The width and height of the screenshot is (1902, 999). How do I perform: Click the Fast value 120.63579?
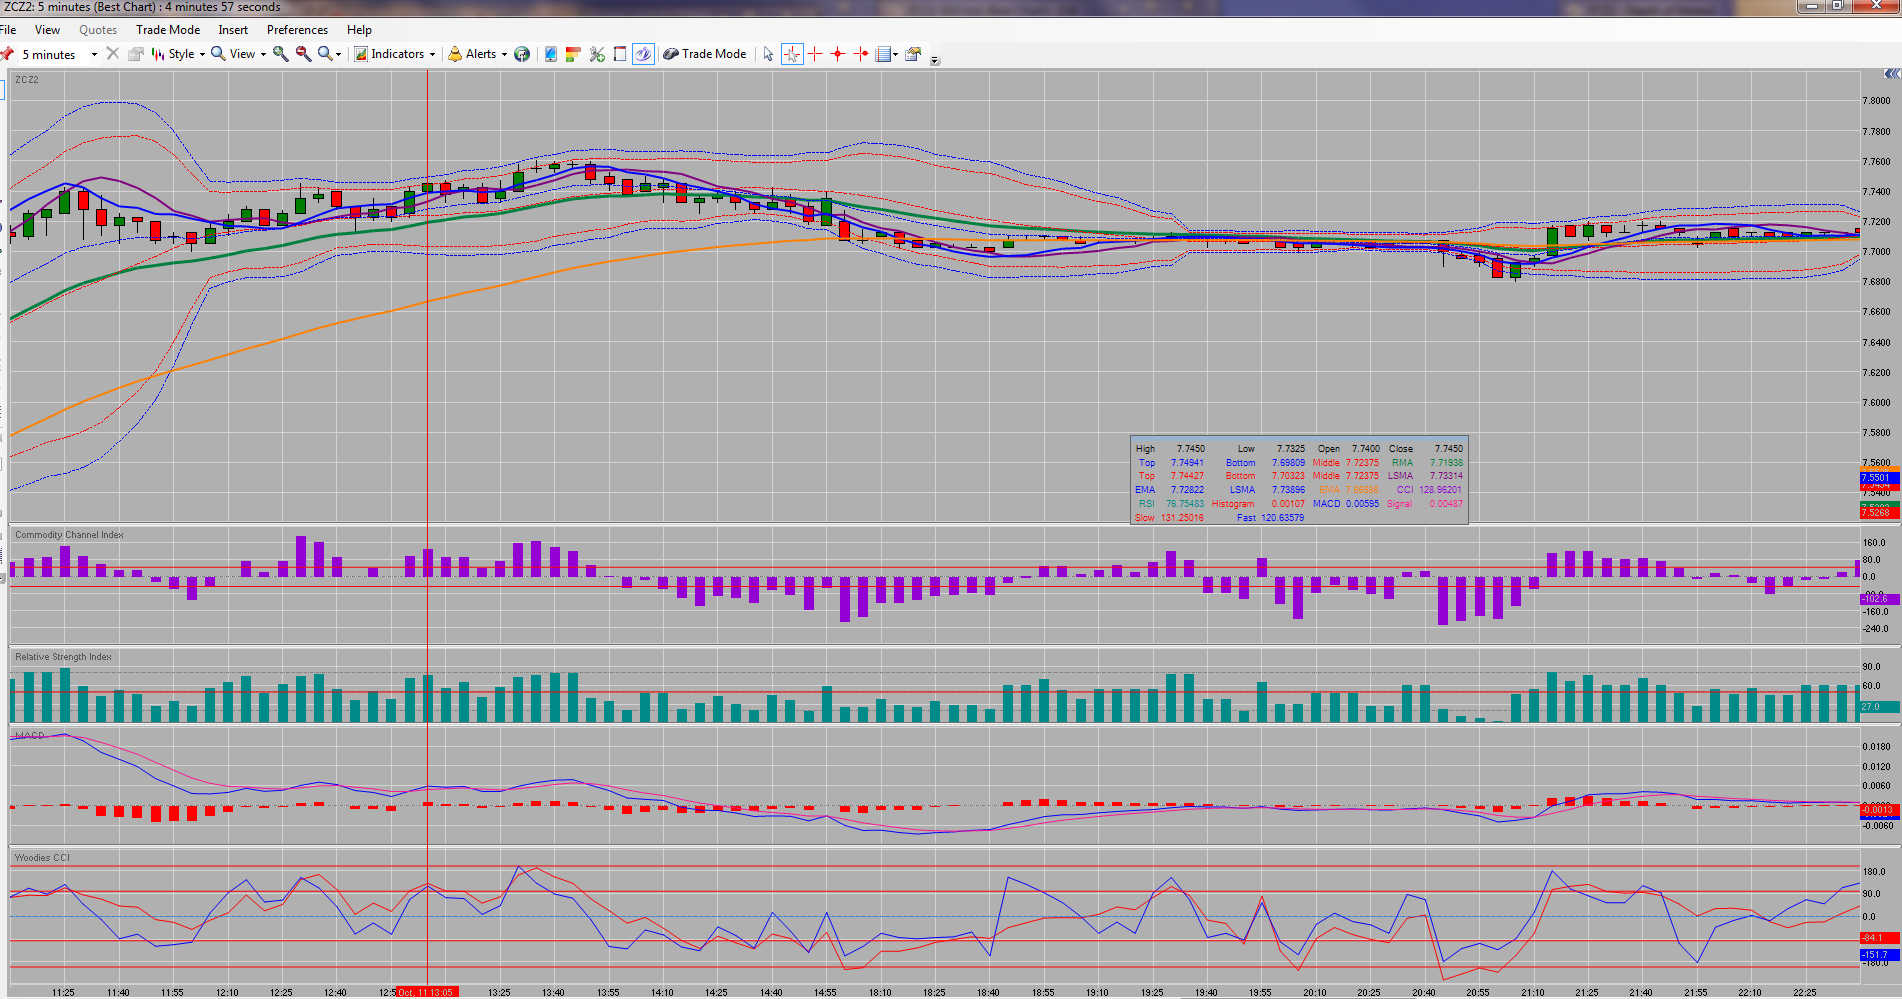[x=1282, y=518]
